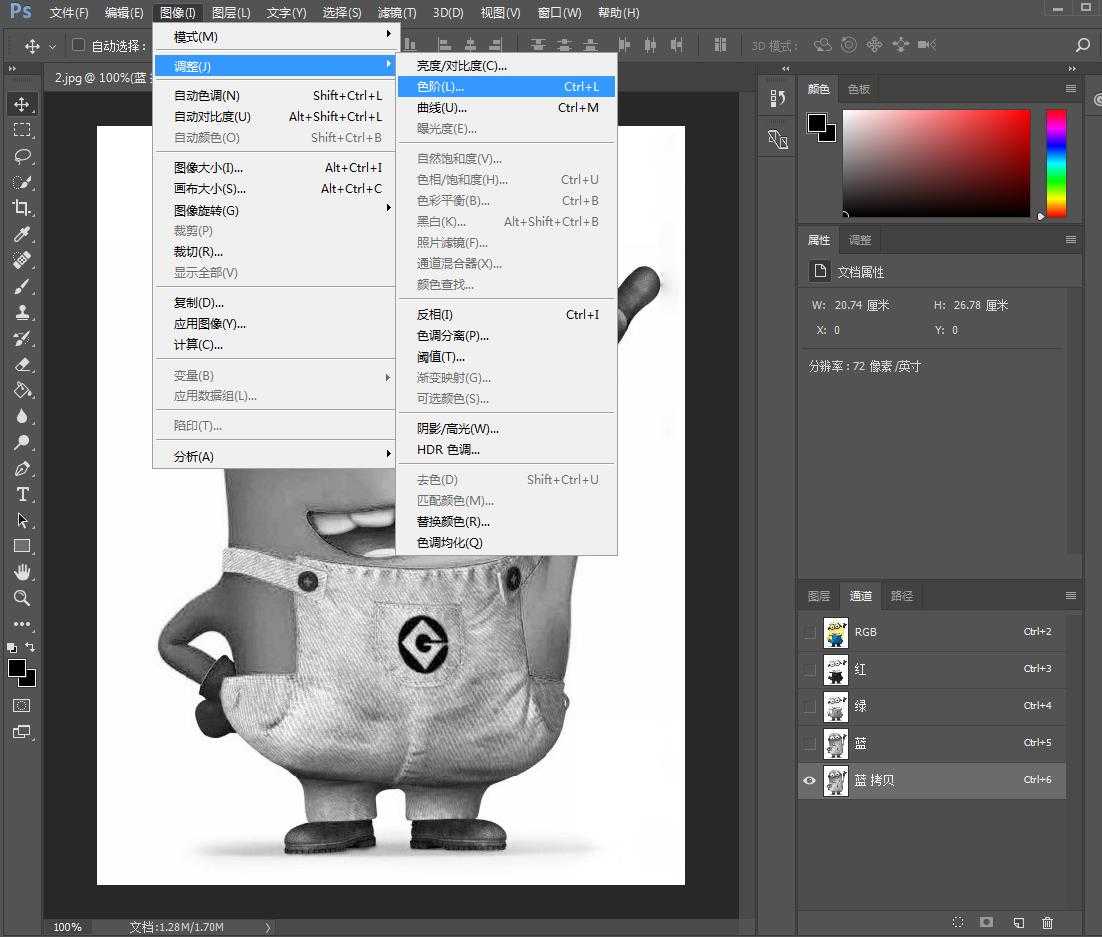Open the Properties panel options menu
1102x937 pixels.
tap(1070, 240)
